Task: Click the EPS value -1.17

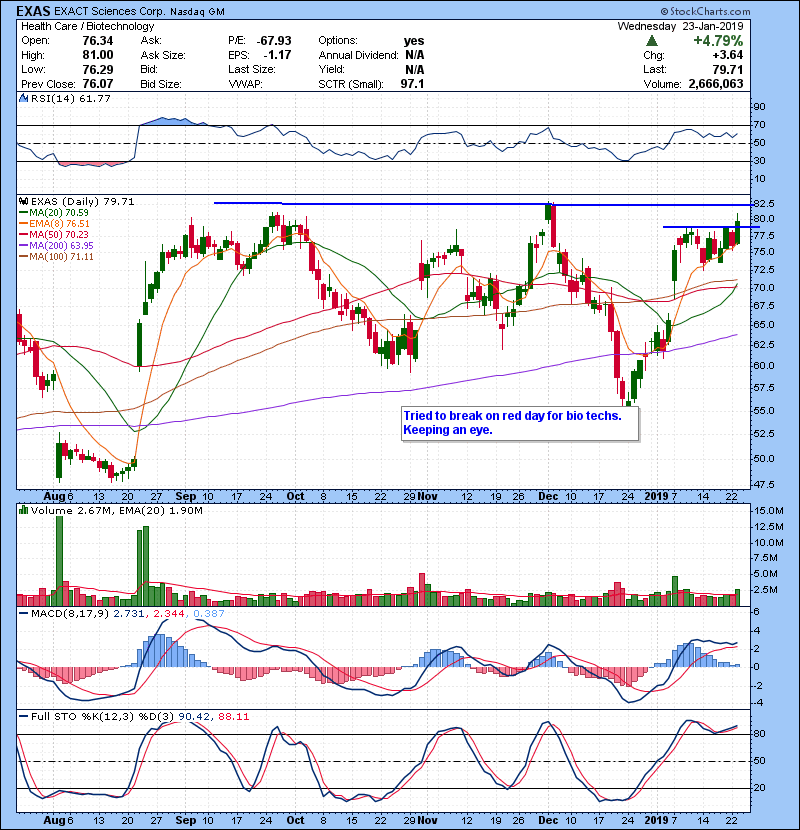Action: point(277,55)
